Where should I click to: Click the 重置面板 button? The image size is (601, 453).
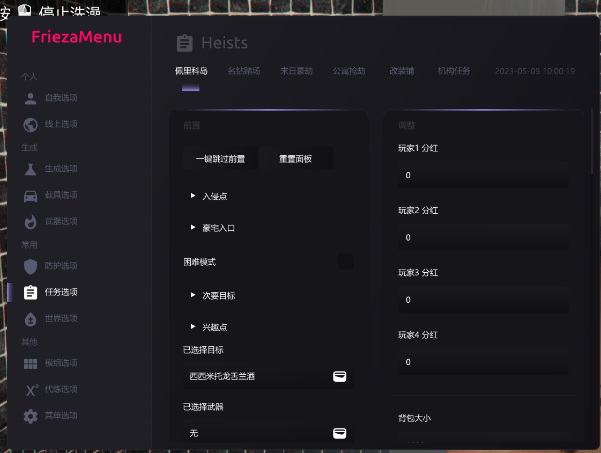point(296,159)
